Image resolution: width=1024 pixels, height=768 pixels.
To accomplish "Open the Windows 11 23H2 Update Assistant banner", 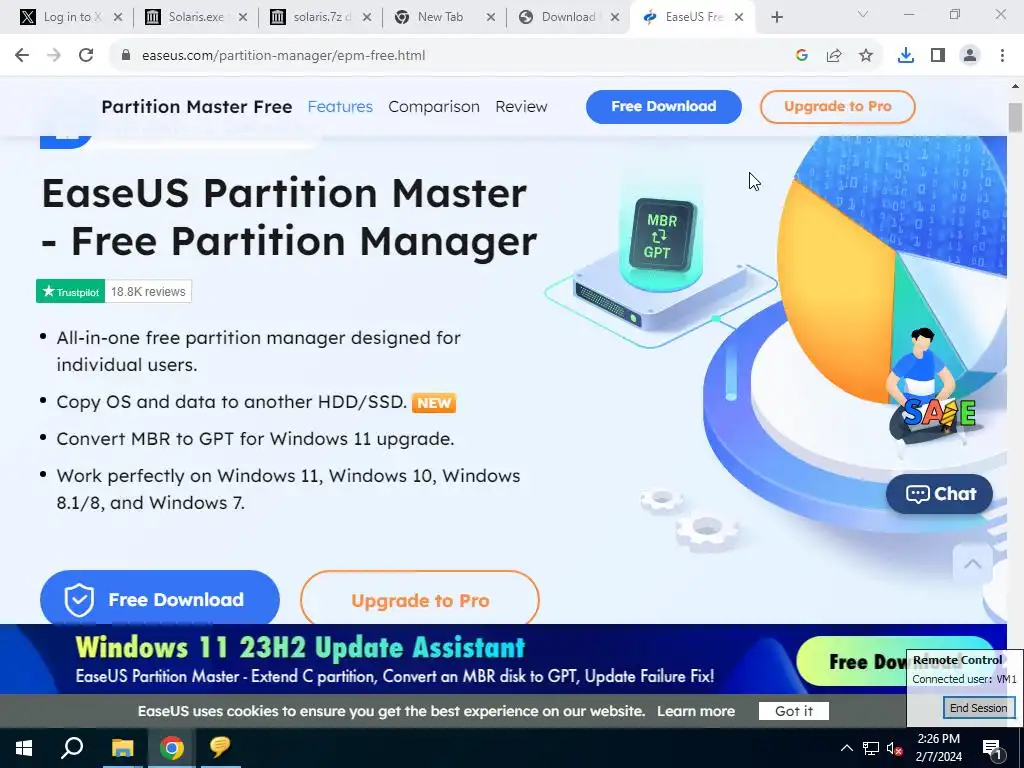I will point(453,659).
